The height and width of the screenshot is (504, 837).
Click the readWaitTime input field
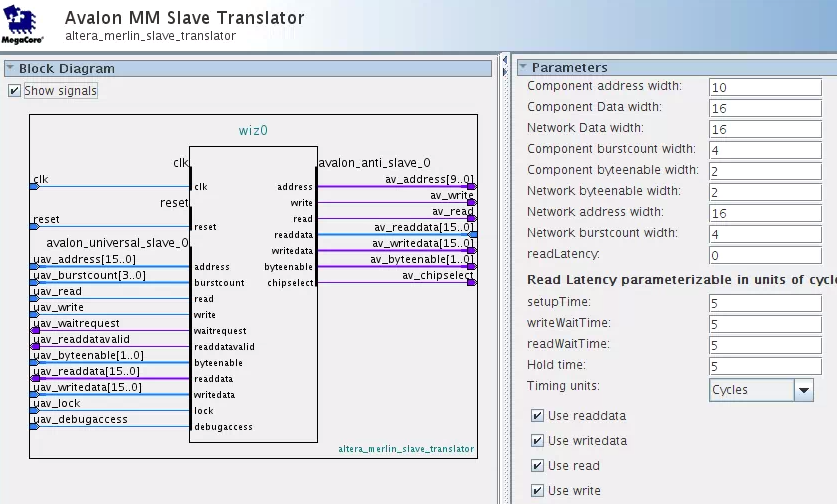pyautogui.click(x=765, y=345)
